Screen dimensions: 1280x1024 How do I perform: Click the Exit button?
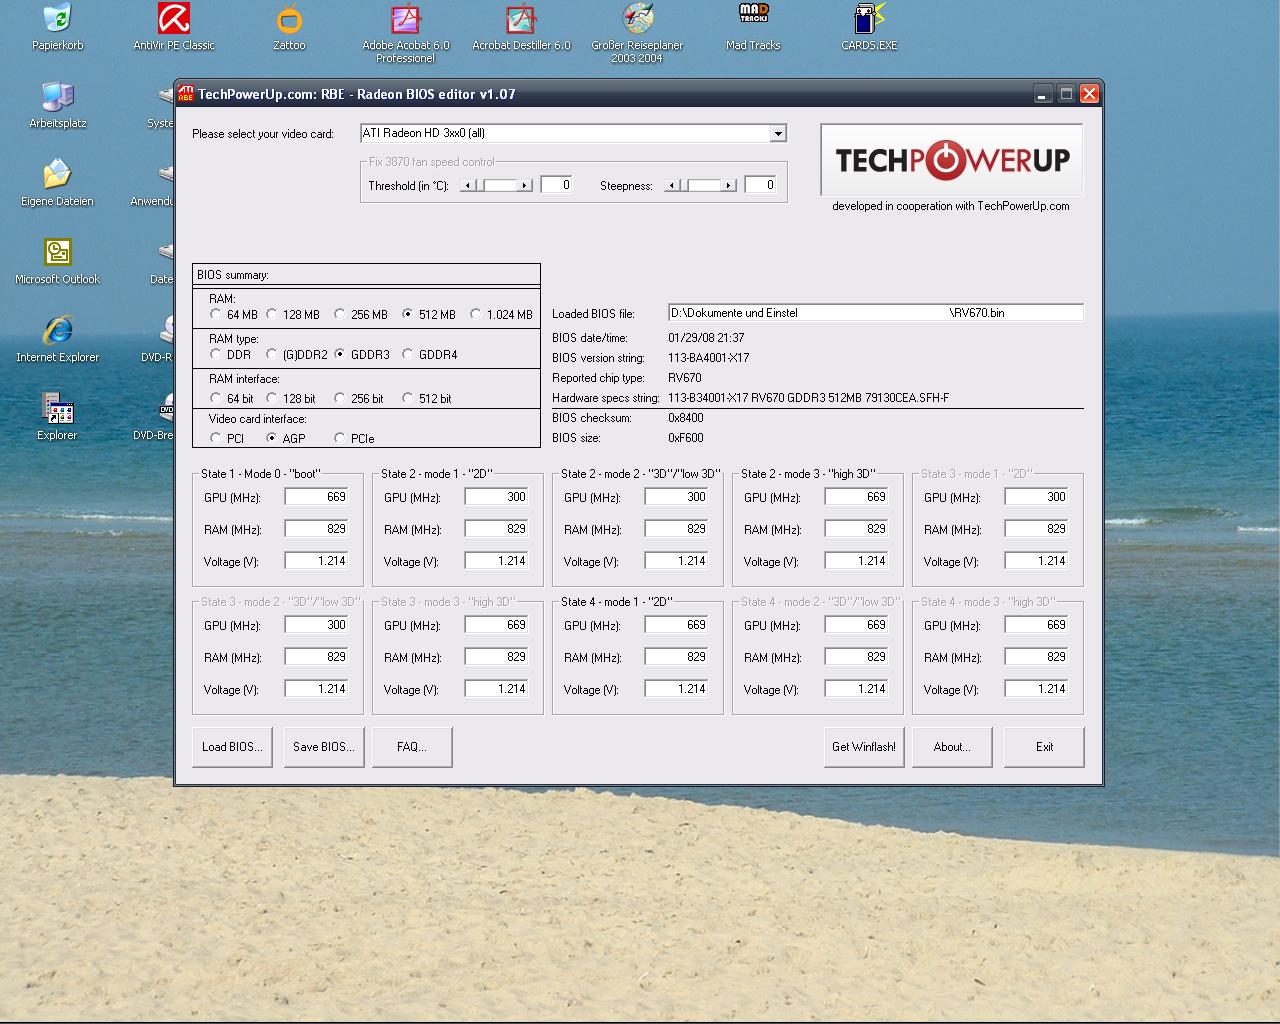(x=1044, y=747)
